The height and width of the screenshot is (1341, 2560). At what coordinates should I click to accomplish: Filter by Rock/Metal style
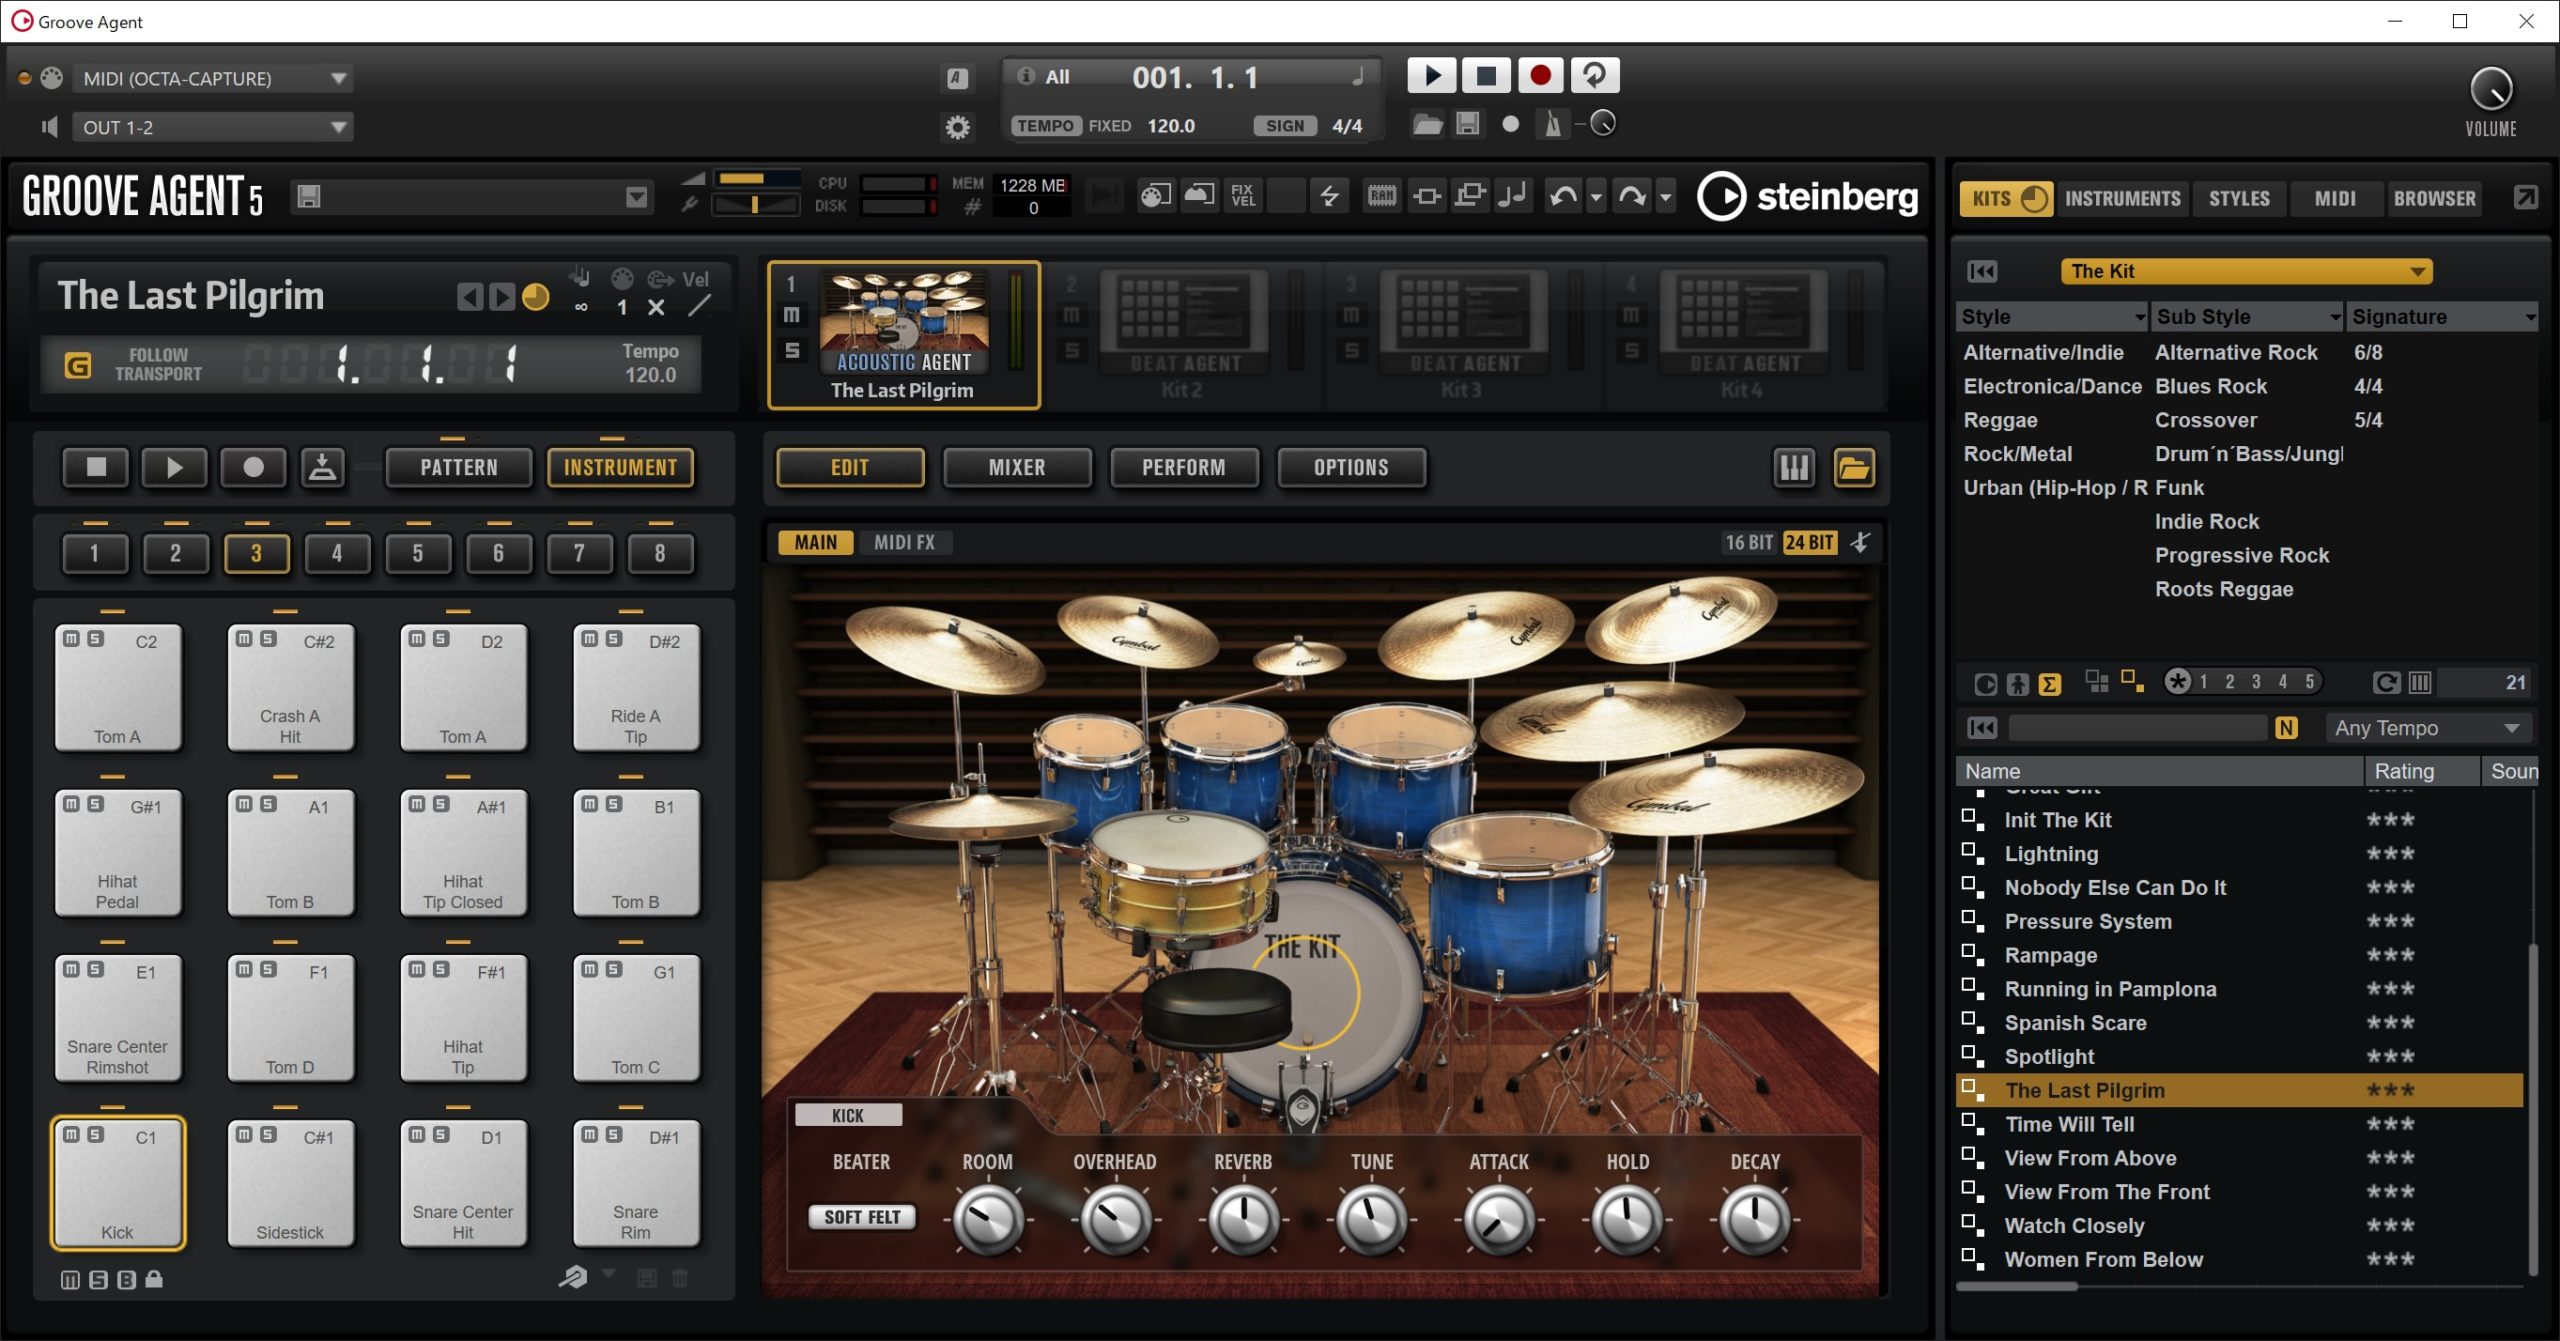[x=2018, y=454]
